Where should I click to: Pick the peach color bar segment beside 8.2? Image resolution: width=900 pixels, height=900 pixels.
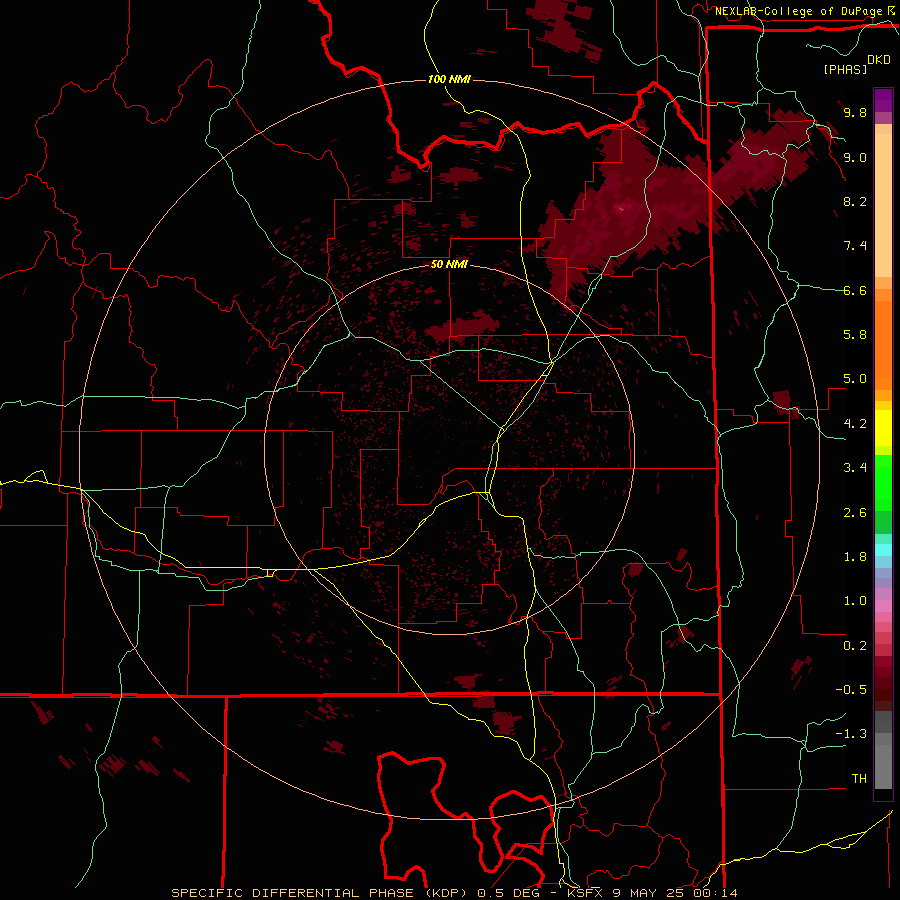point(883,205)
